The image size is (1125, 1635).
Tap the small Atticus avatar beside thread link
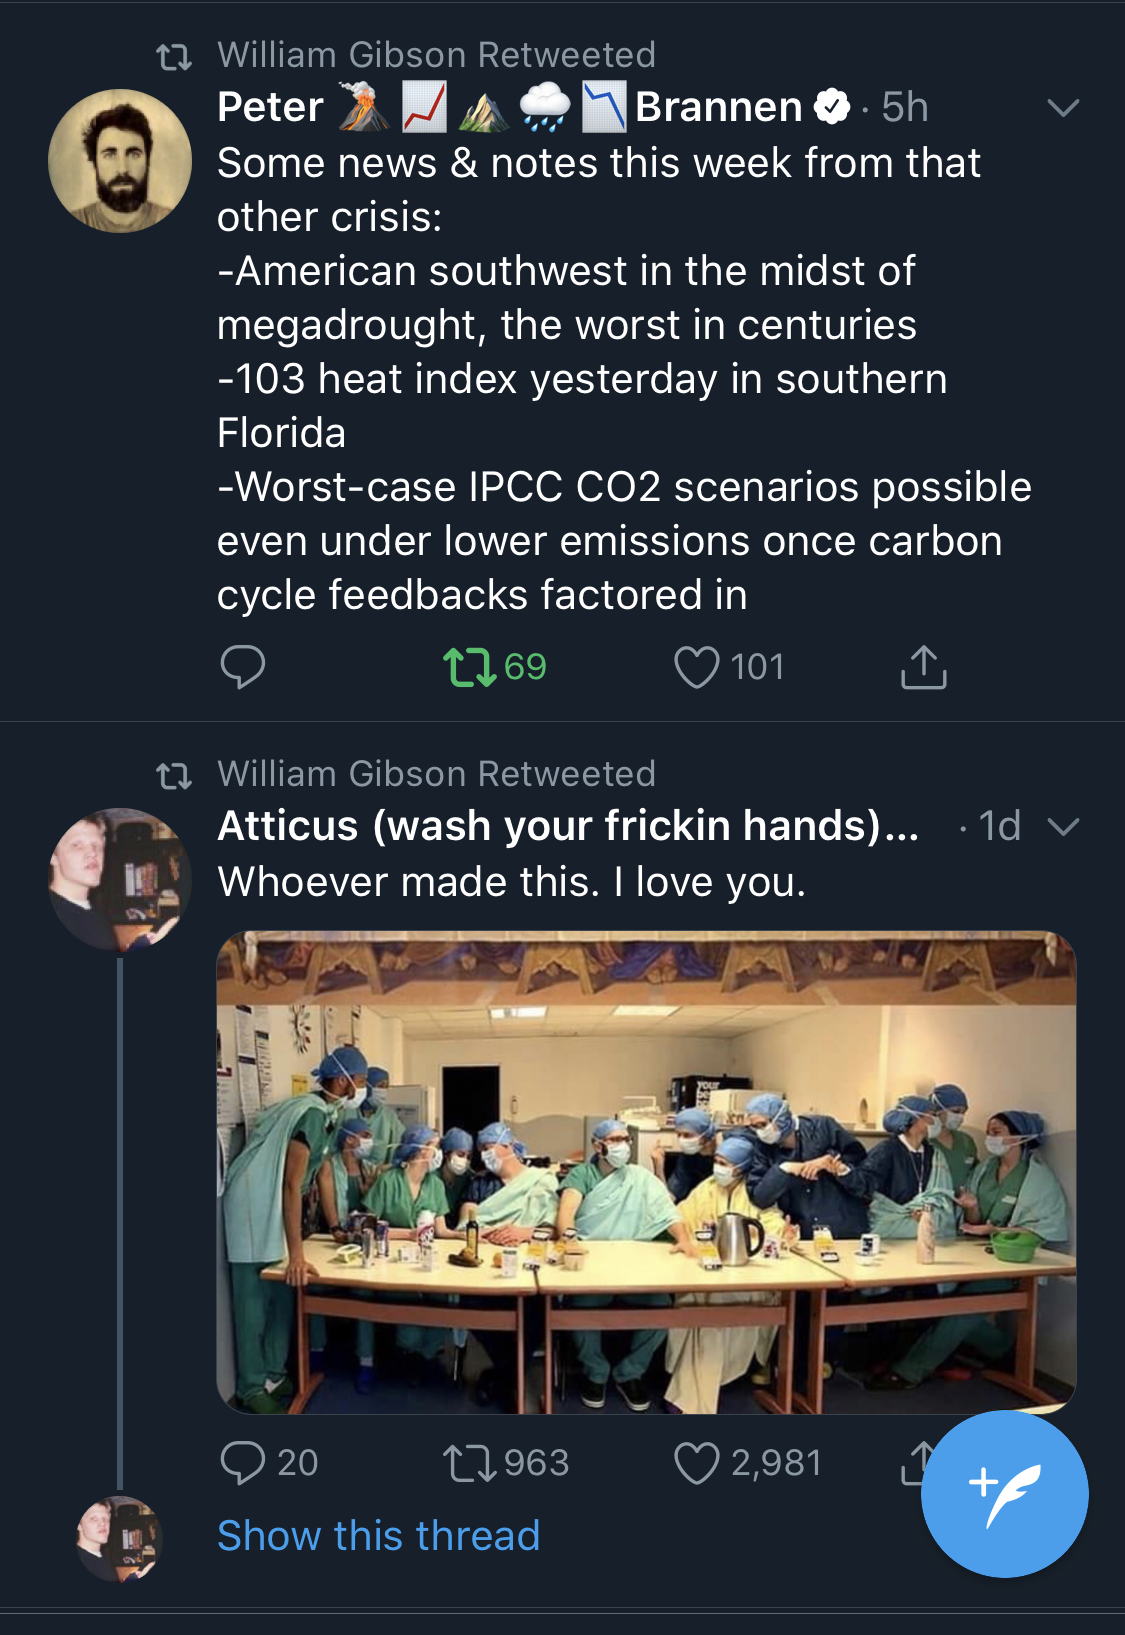120,1538
